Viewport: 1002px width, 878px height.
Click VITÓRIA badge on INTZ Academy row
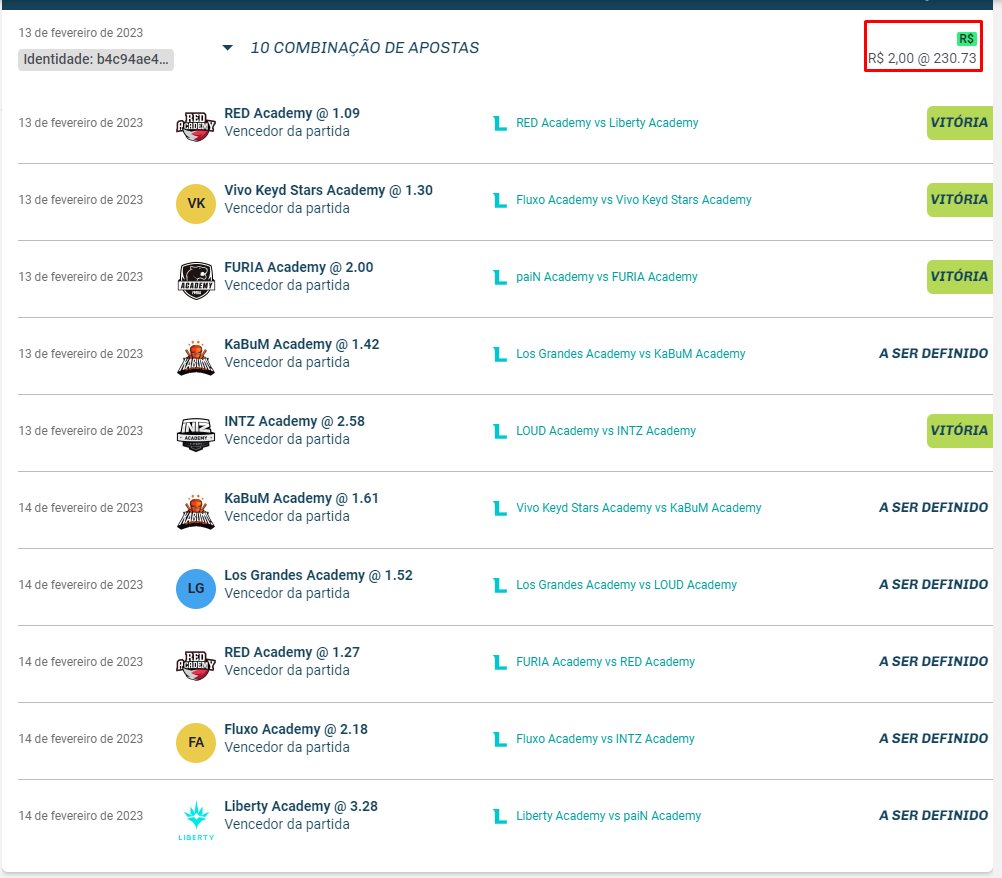959,431
